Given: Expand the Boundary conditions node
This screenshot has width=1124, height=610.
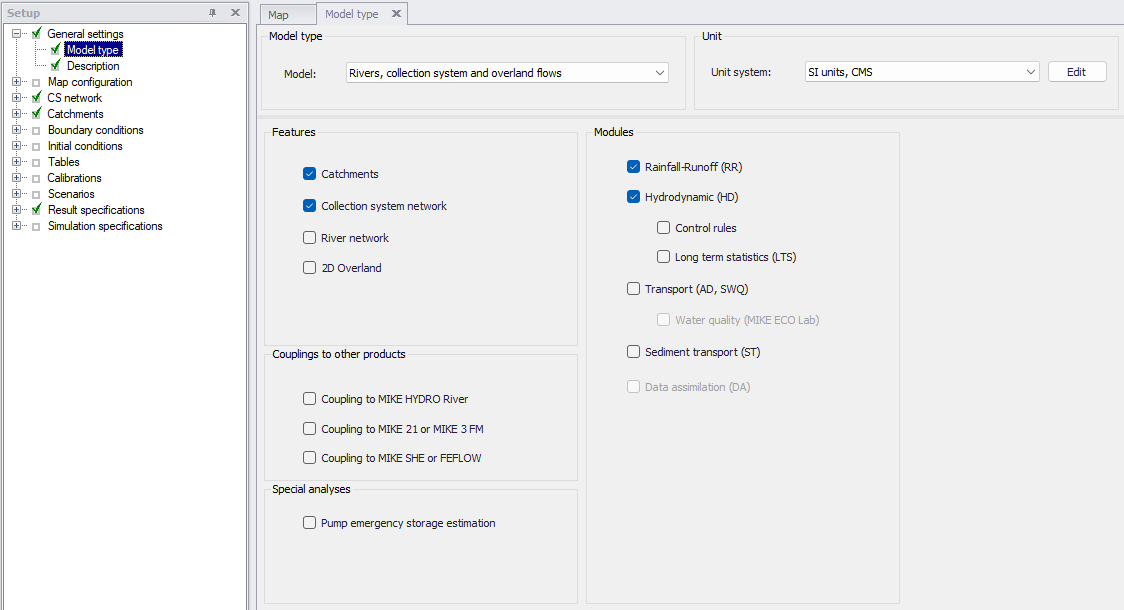Looking at the screenshot, I should 16,130.
